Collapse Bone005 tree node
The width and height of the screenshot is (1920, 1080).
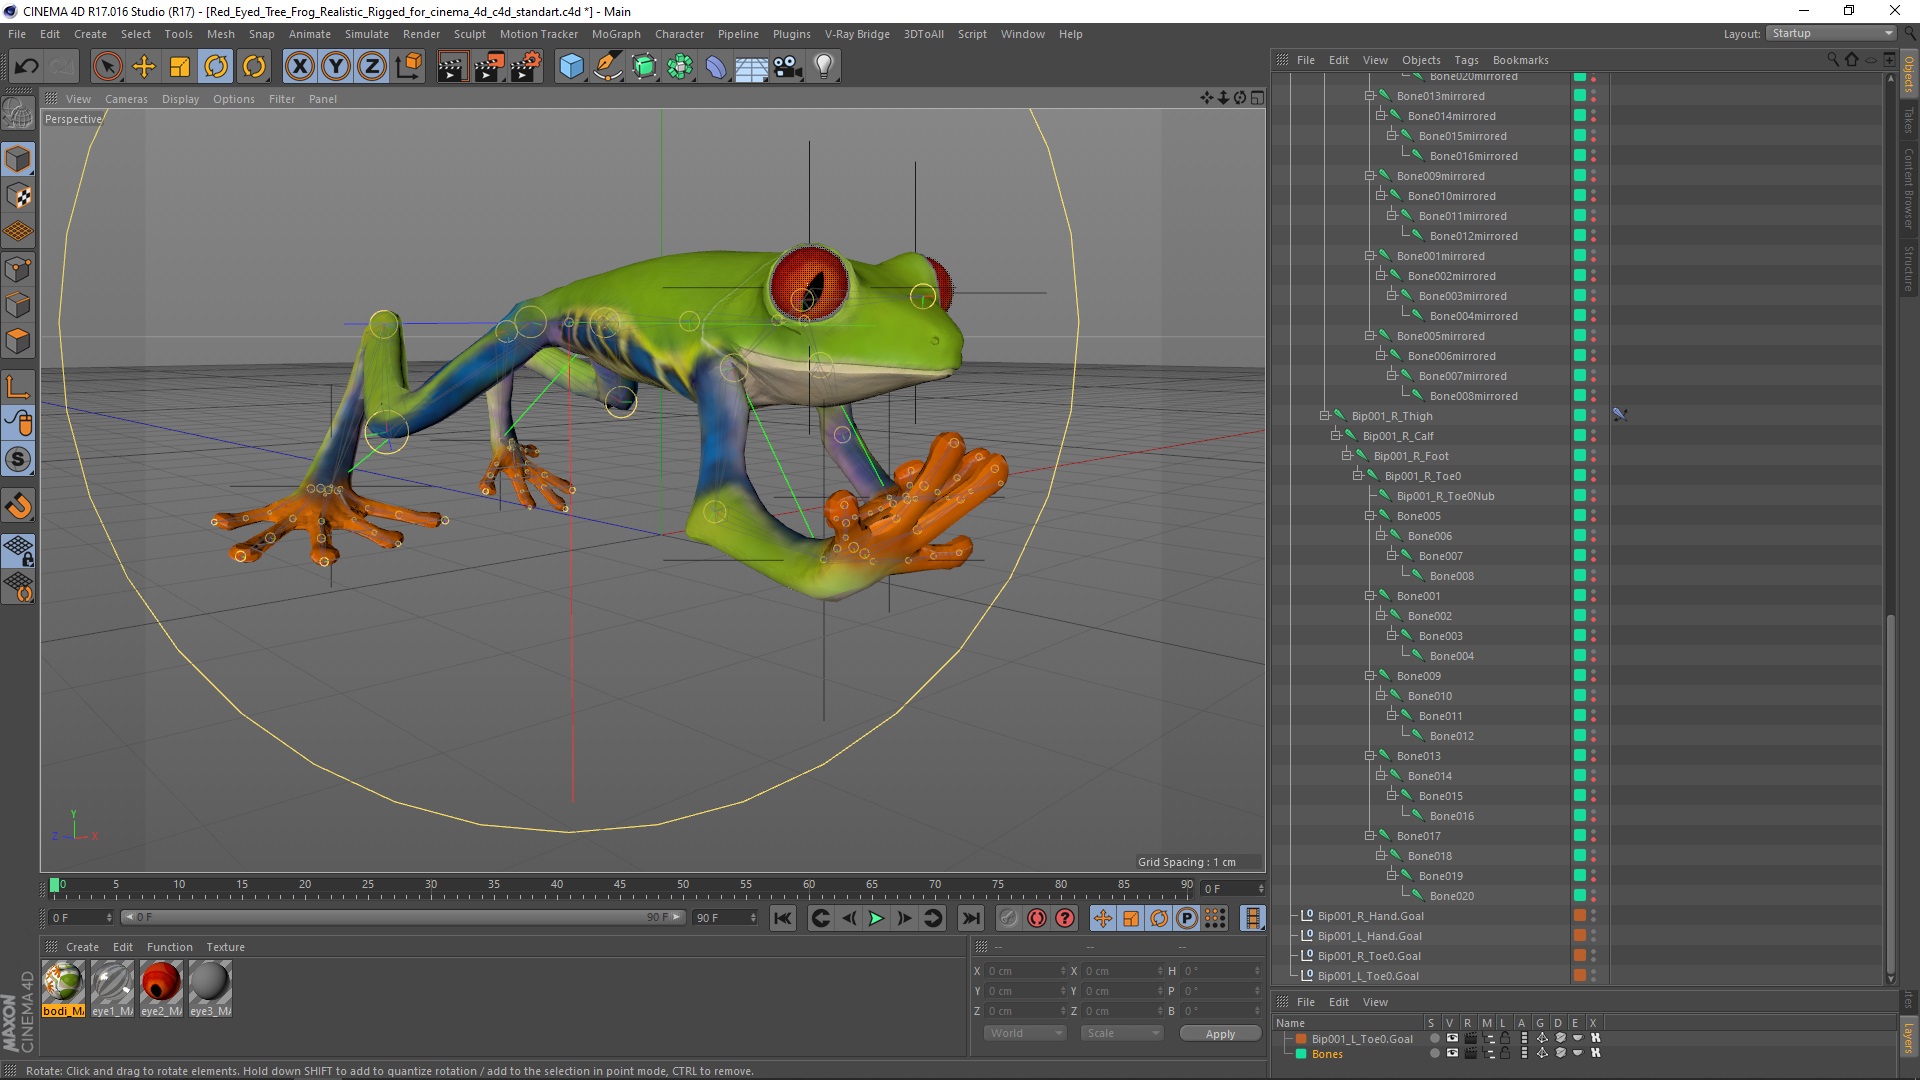click(x=1369, y=516)
